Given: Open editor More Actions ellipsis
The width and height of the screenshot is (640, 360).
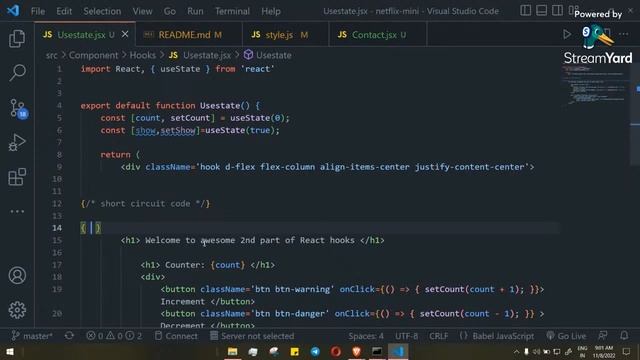Looking at the screenshot, I should pyautogui.click(x=623, y=34).
